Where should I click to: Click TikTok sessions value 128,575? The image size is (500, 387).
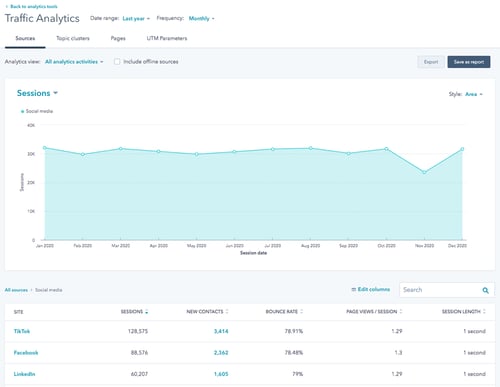(x=138, y=331)
